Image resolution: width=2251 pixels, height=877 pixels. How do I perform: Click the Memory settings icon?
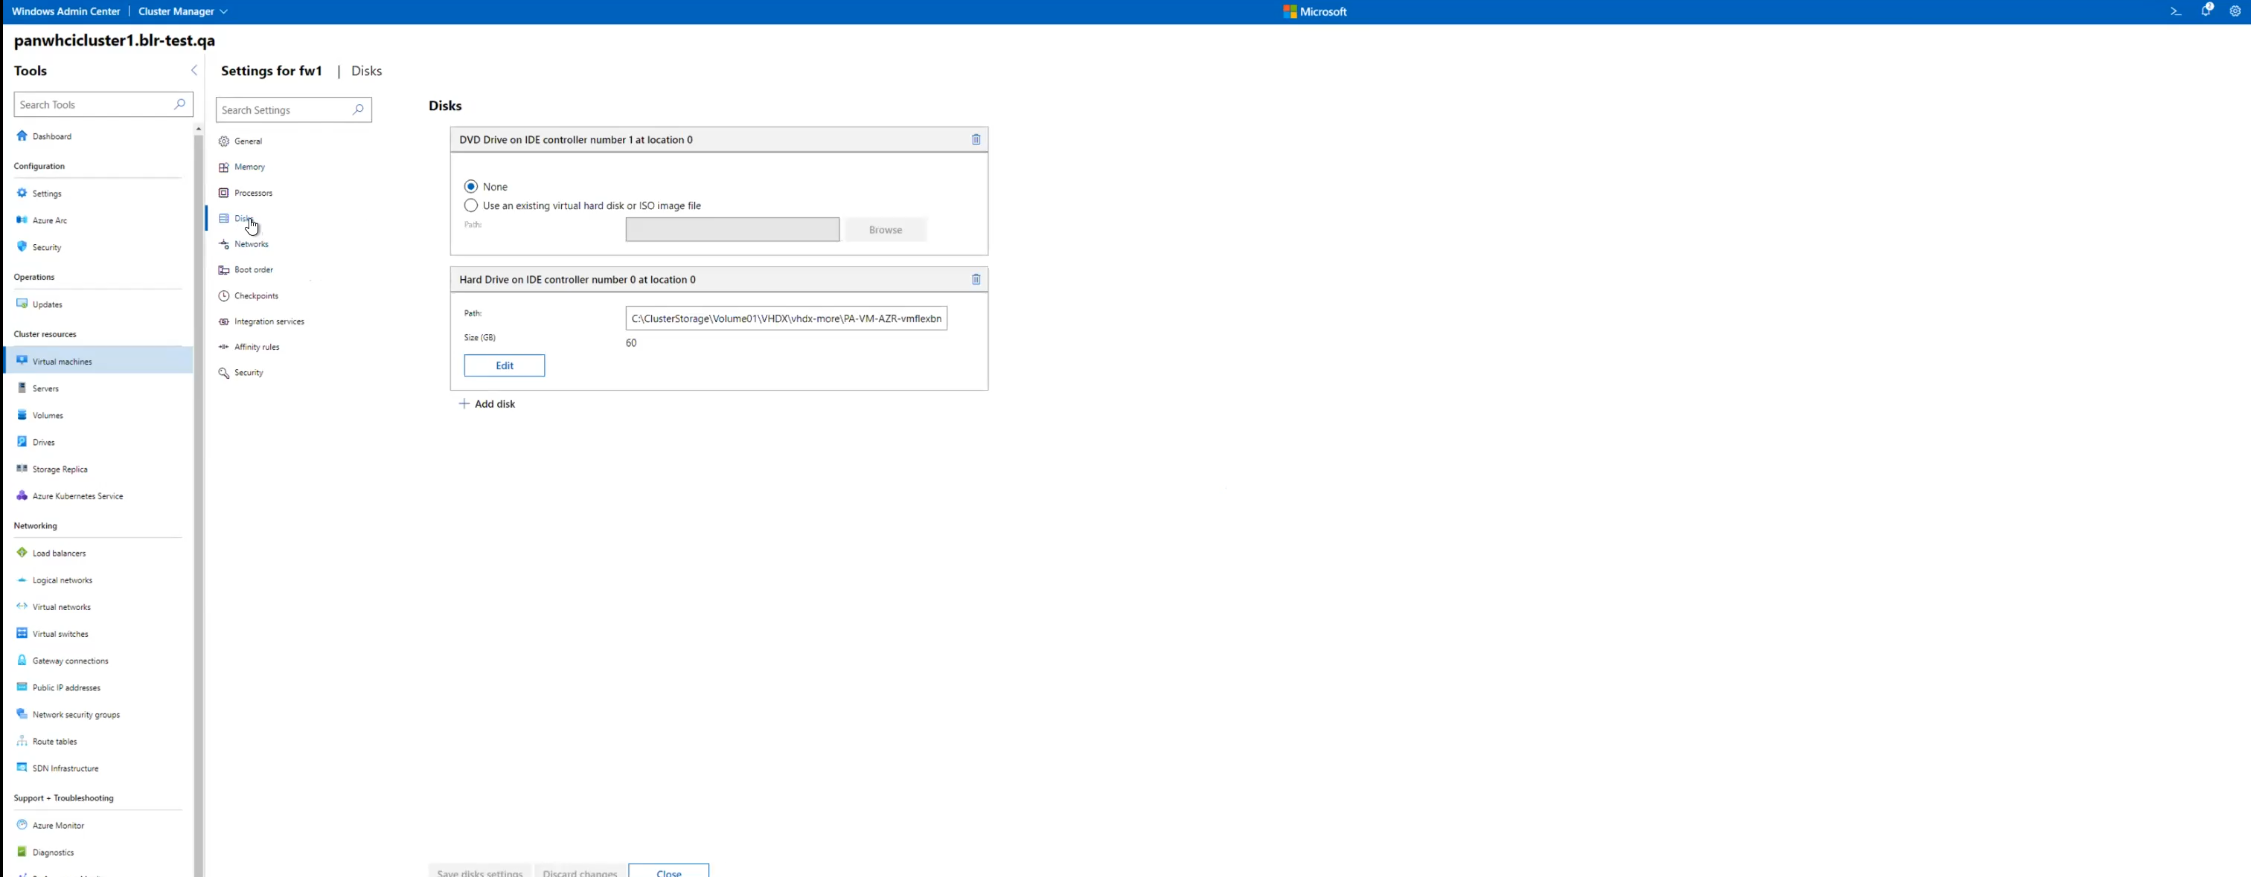(x=224, y=167)
